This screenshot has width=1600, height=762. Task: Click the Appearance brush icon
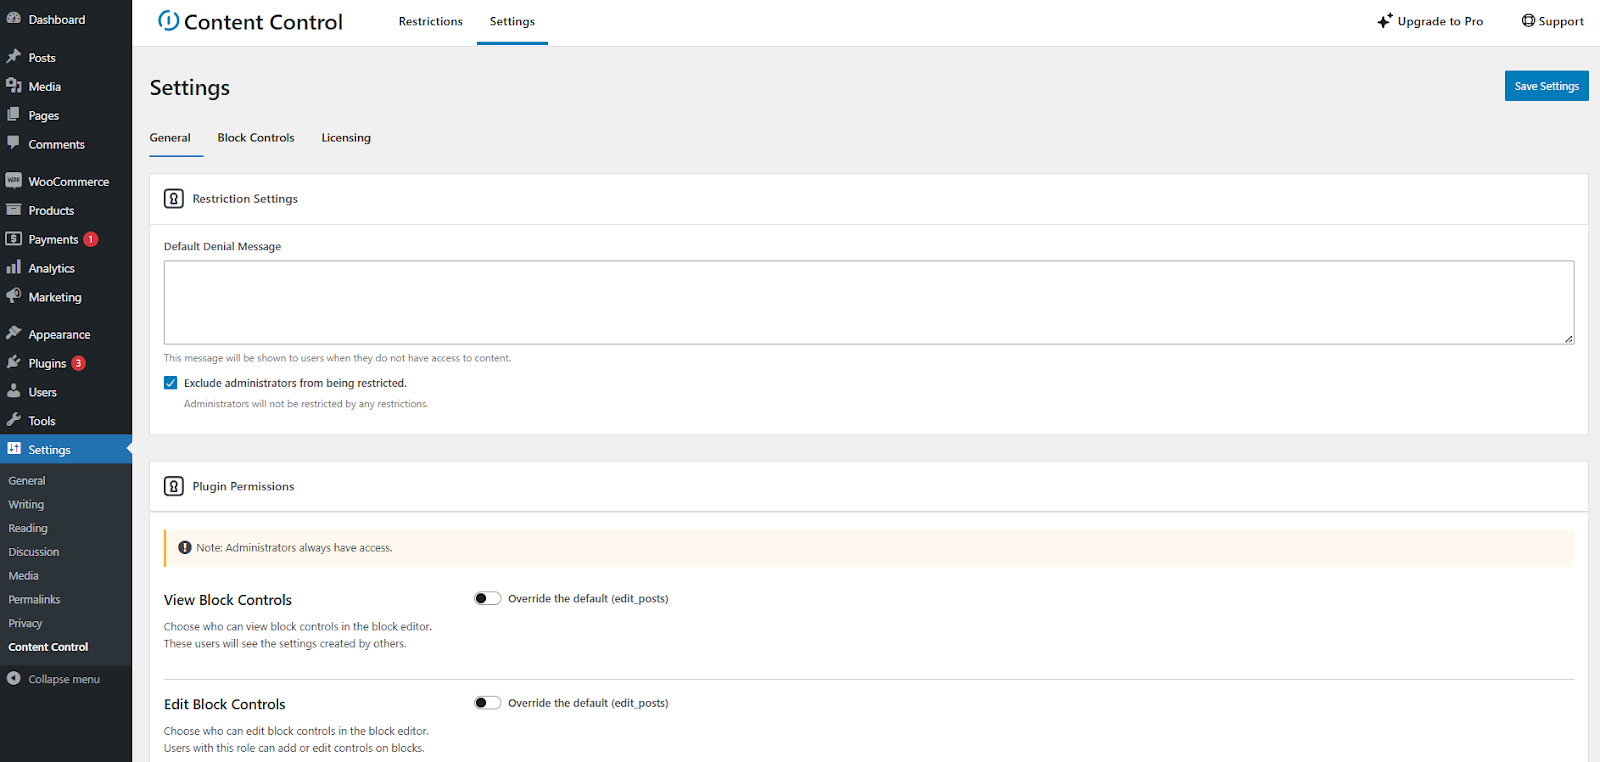[x=13, y=333]
